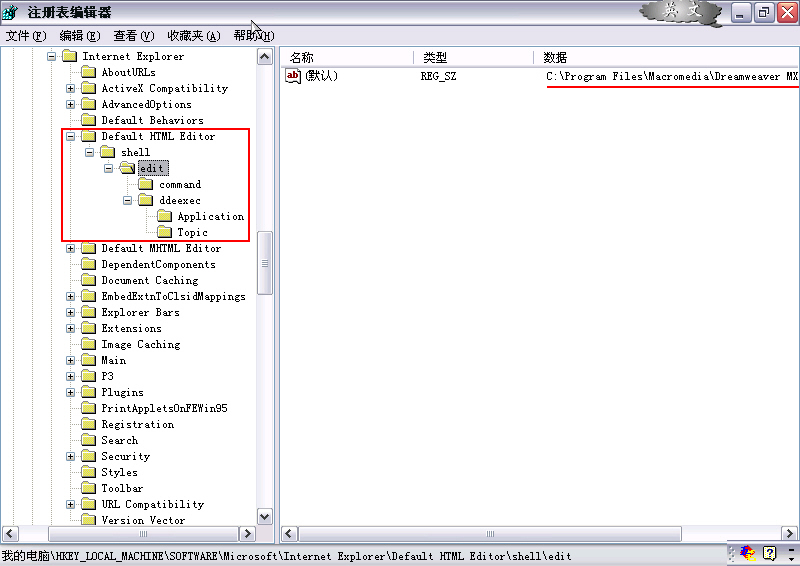This screenshot has height=566, width=800.
Task: Click the tree pane's scroll down arrow
Action: click(265, 517)
